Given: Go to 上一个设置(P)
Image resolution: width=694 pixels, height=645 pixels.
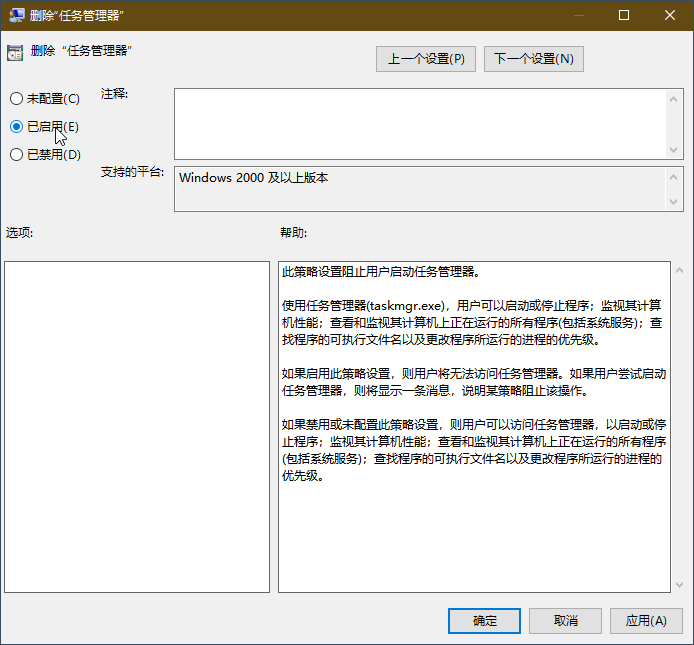Looking at the screenshot, I should tap(426, 59).
